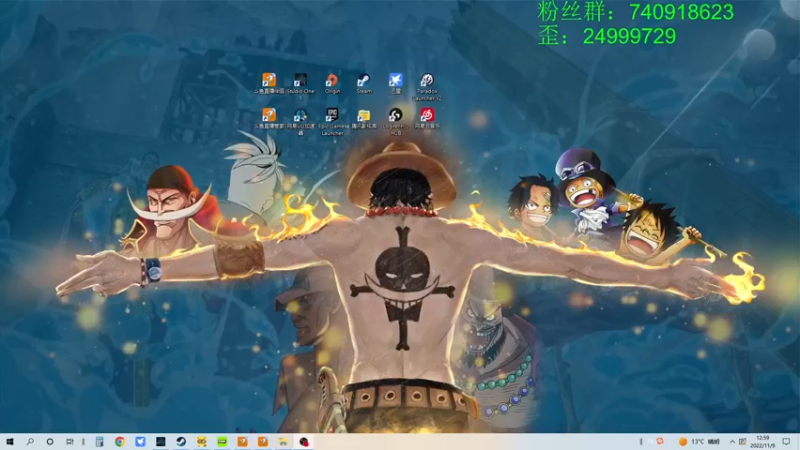
Task: Open the blue Xunlei (迅雷) desktop shortcut
Action: tap(395, 84)
